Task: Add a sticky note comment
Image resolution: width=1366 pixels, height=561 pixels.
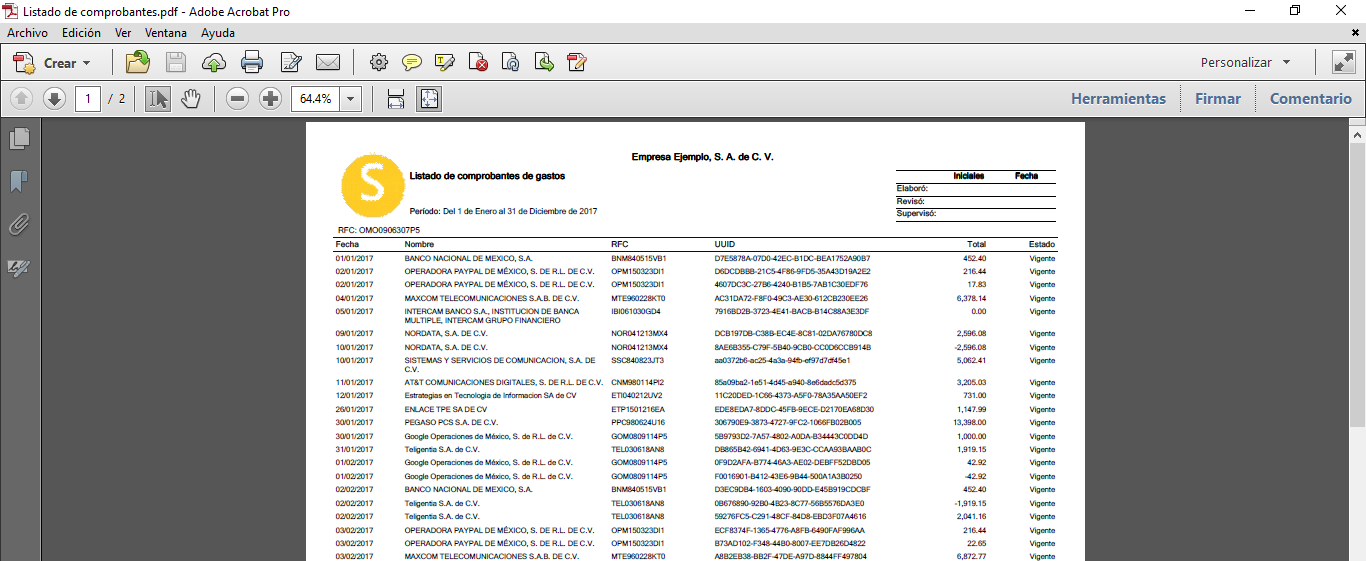Action: coord(411,63)
